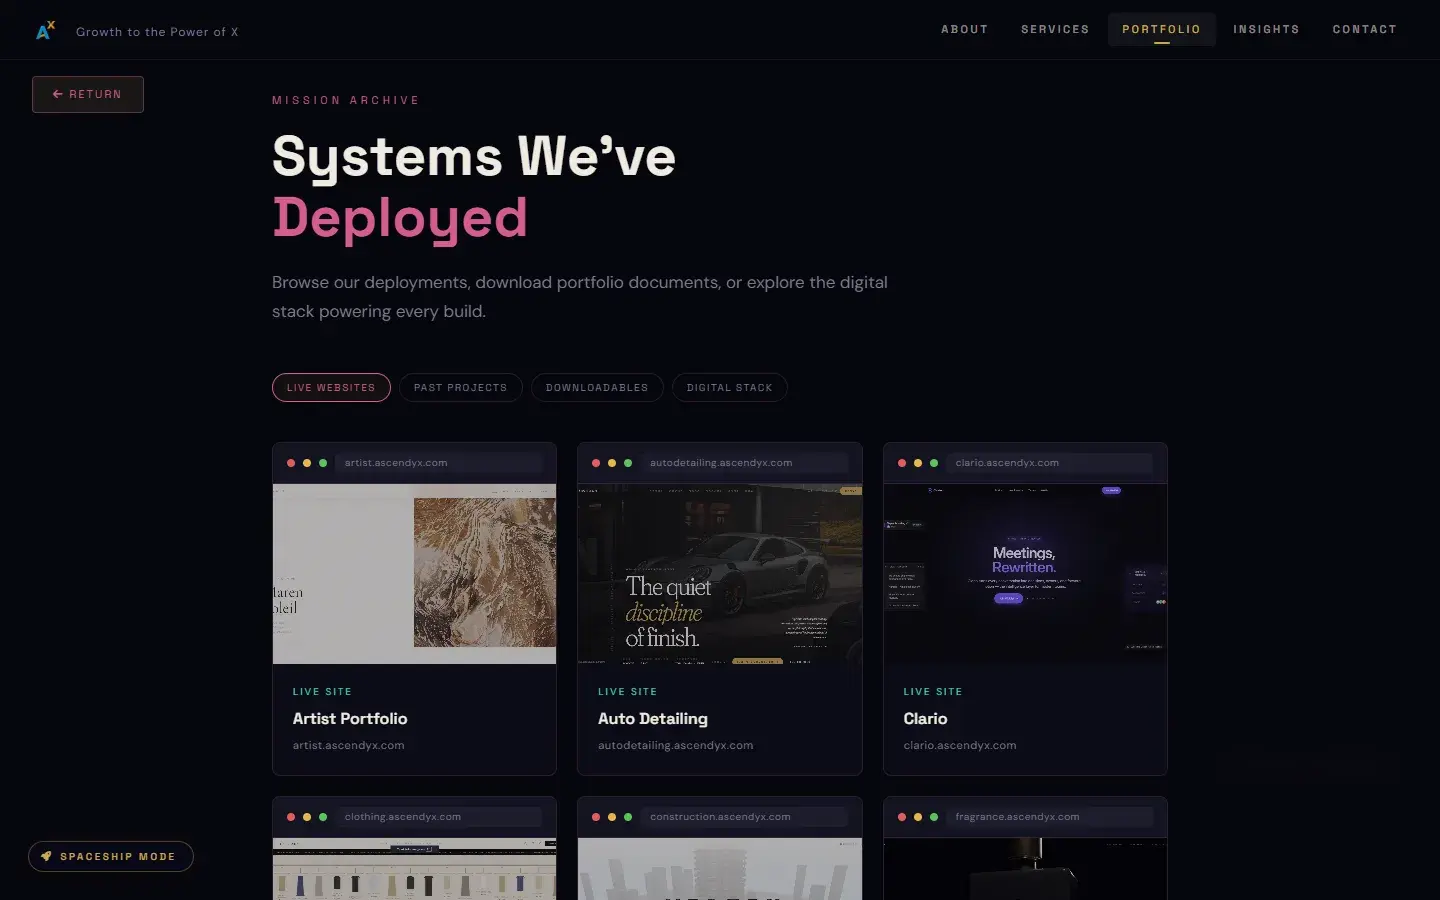Click the construction.ascendyx.com address bar

click(745, 817)
